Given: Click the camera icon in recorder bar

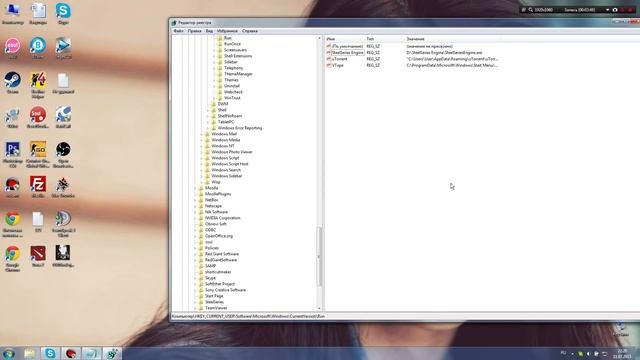Looking at the screenshot, I should click(615, 9).
